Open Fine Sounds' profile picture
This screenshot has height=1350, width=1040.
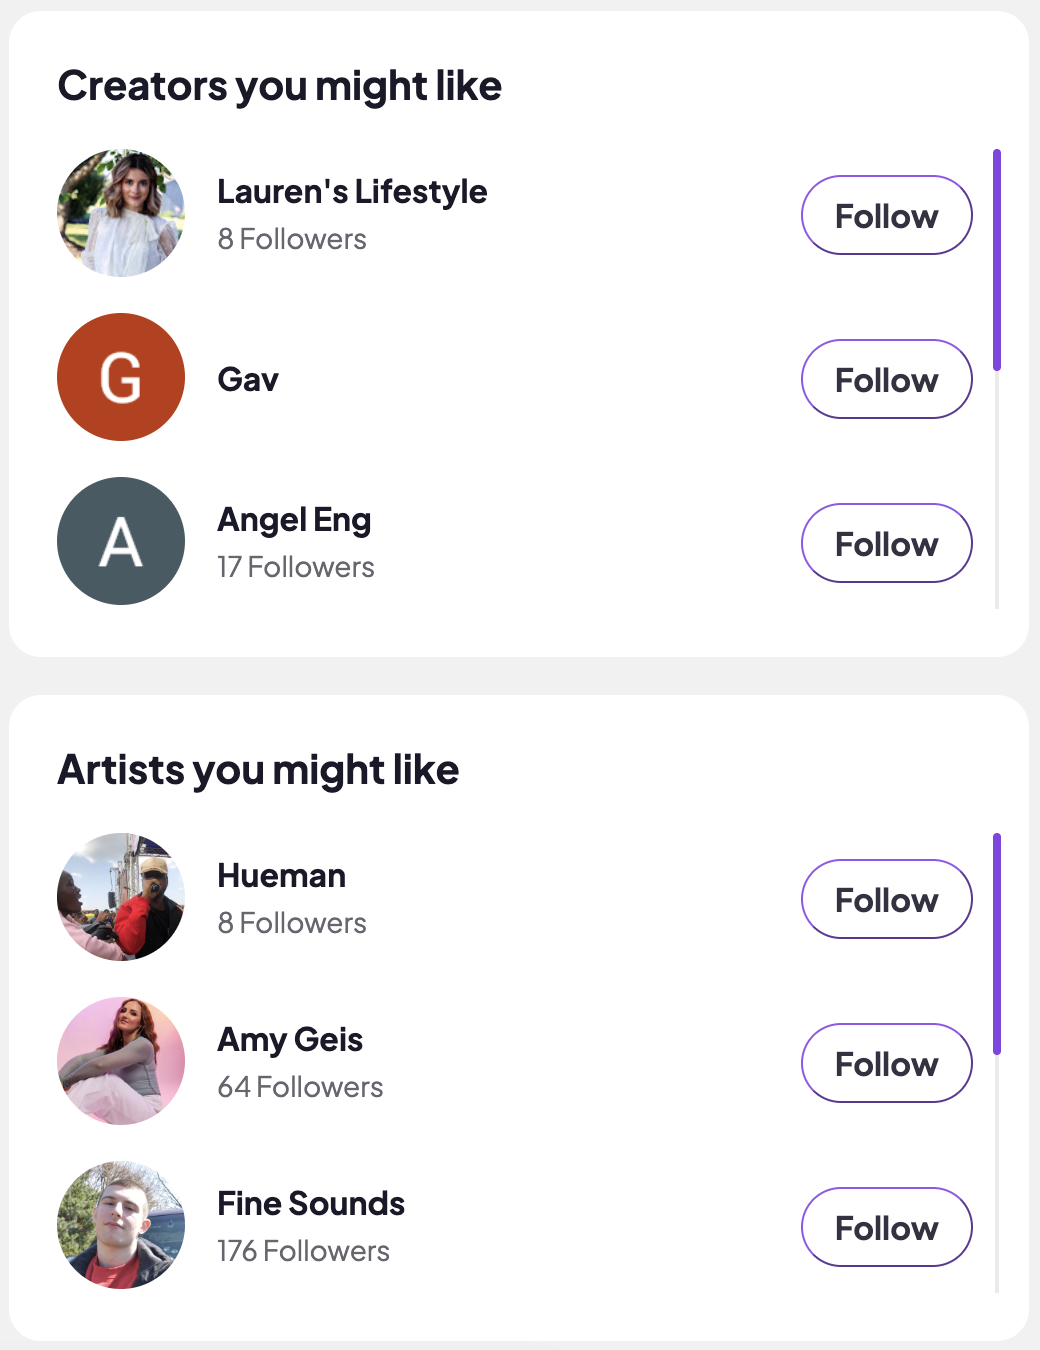point(121,1225)
